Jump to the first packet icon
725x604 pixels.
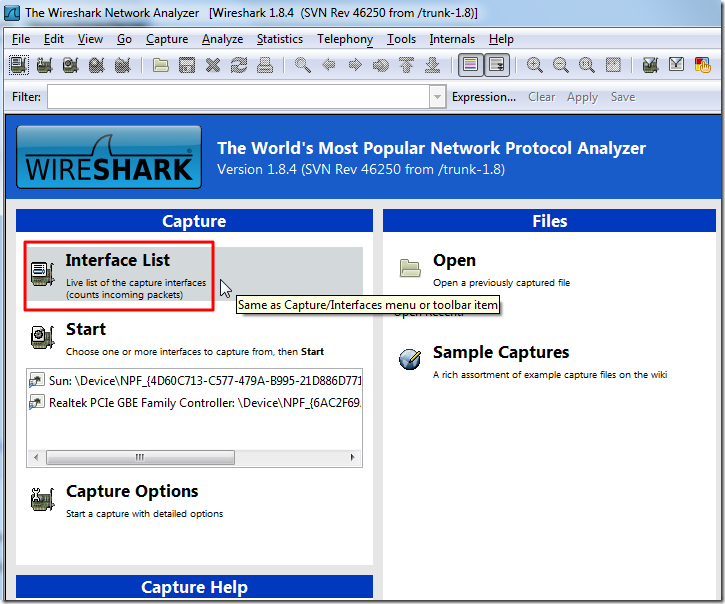tap(406, 65)
